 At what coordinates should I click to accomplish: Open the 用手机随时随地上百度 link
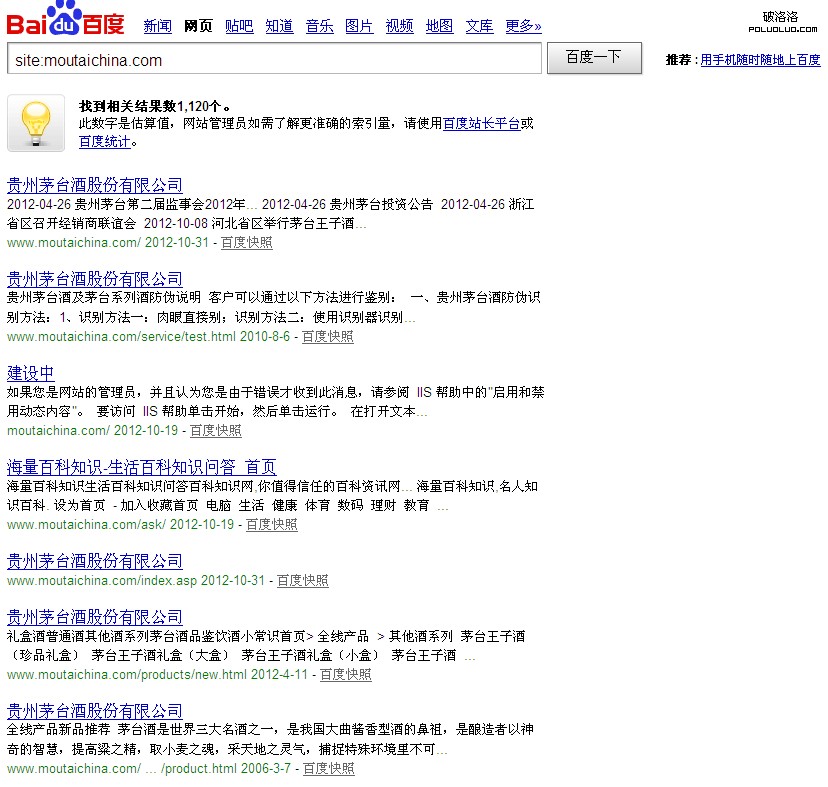760,61
